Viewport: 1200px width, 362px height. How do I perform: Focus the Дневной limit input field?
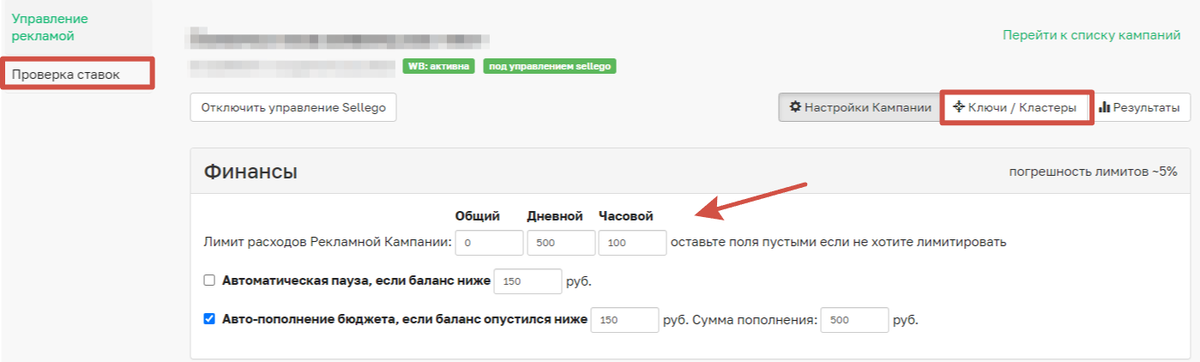click(560, 243)
